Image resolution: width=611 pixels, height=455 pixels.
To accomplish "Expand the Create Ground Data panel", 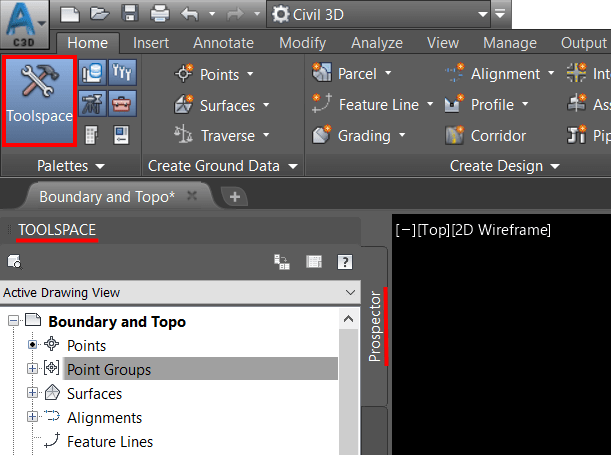I will [223, 166].
